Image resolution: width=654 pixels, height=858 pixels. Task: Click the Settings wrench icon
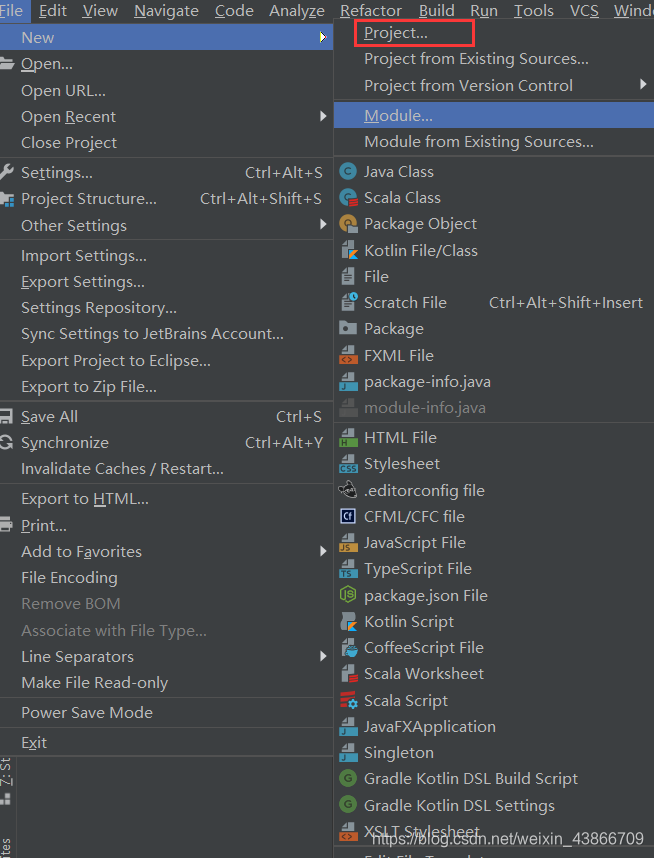[x=7, y=172]
